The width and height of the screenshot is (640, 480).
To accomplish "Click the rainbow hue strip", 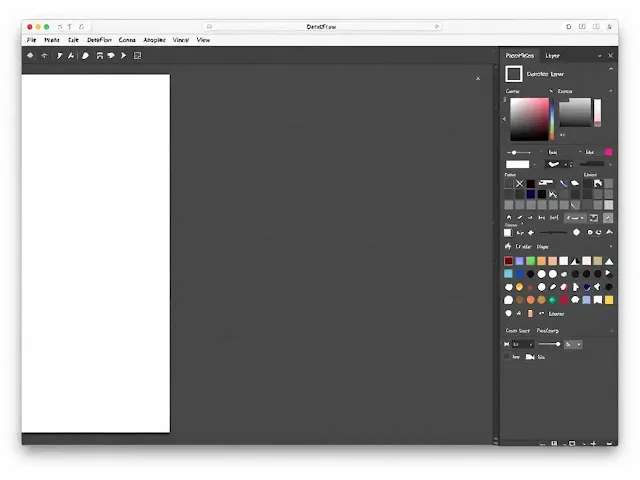I will click(552, 119).
